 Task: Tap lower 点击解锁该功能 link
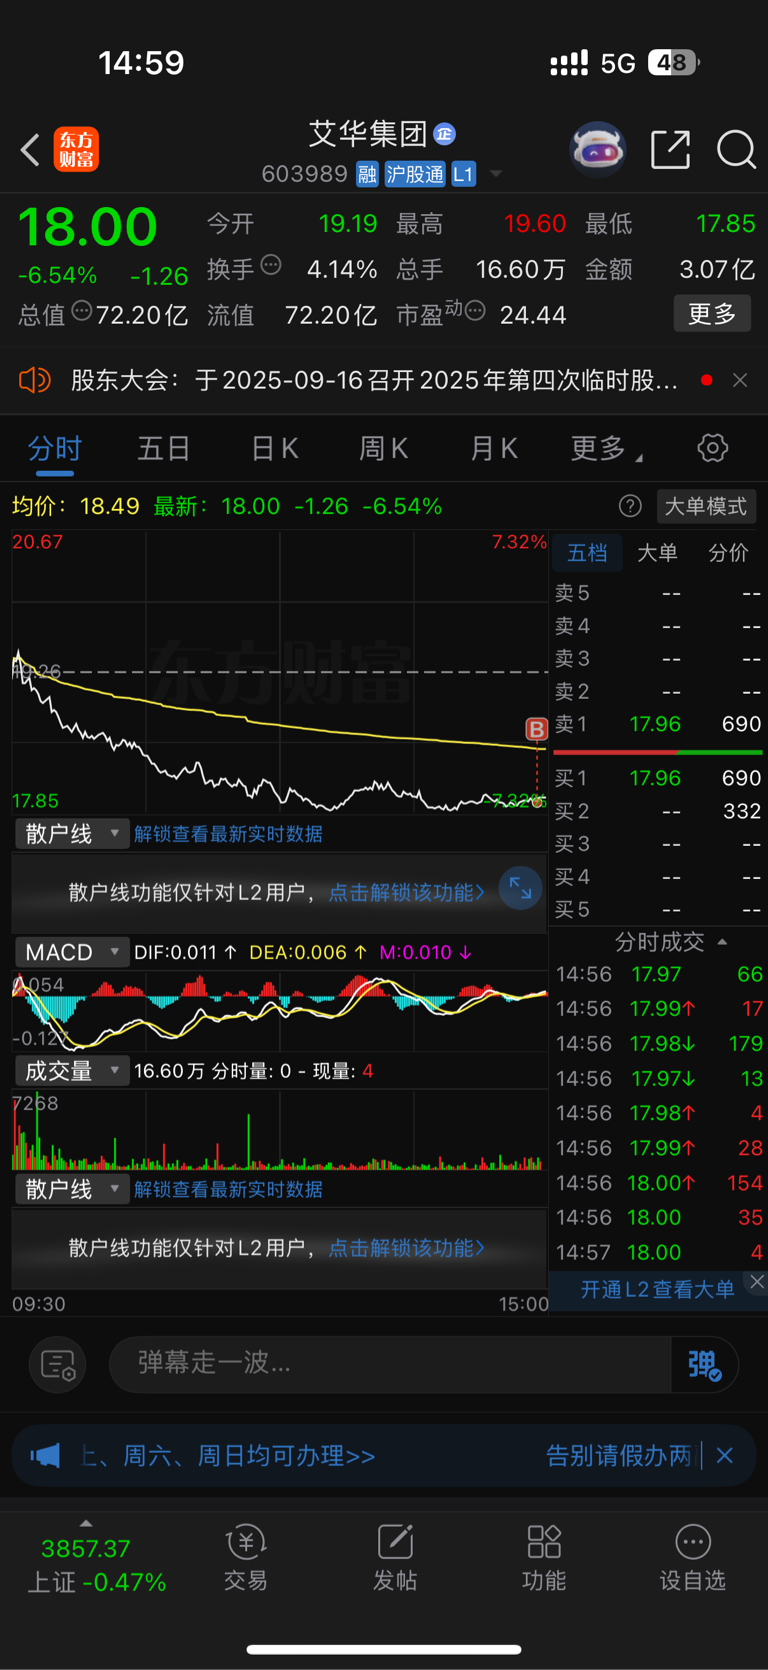tap(406, 1248)
